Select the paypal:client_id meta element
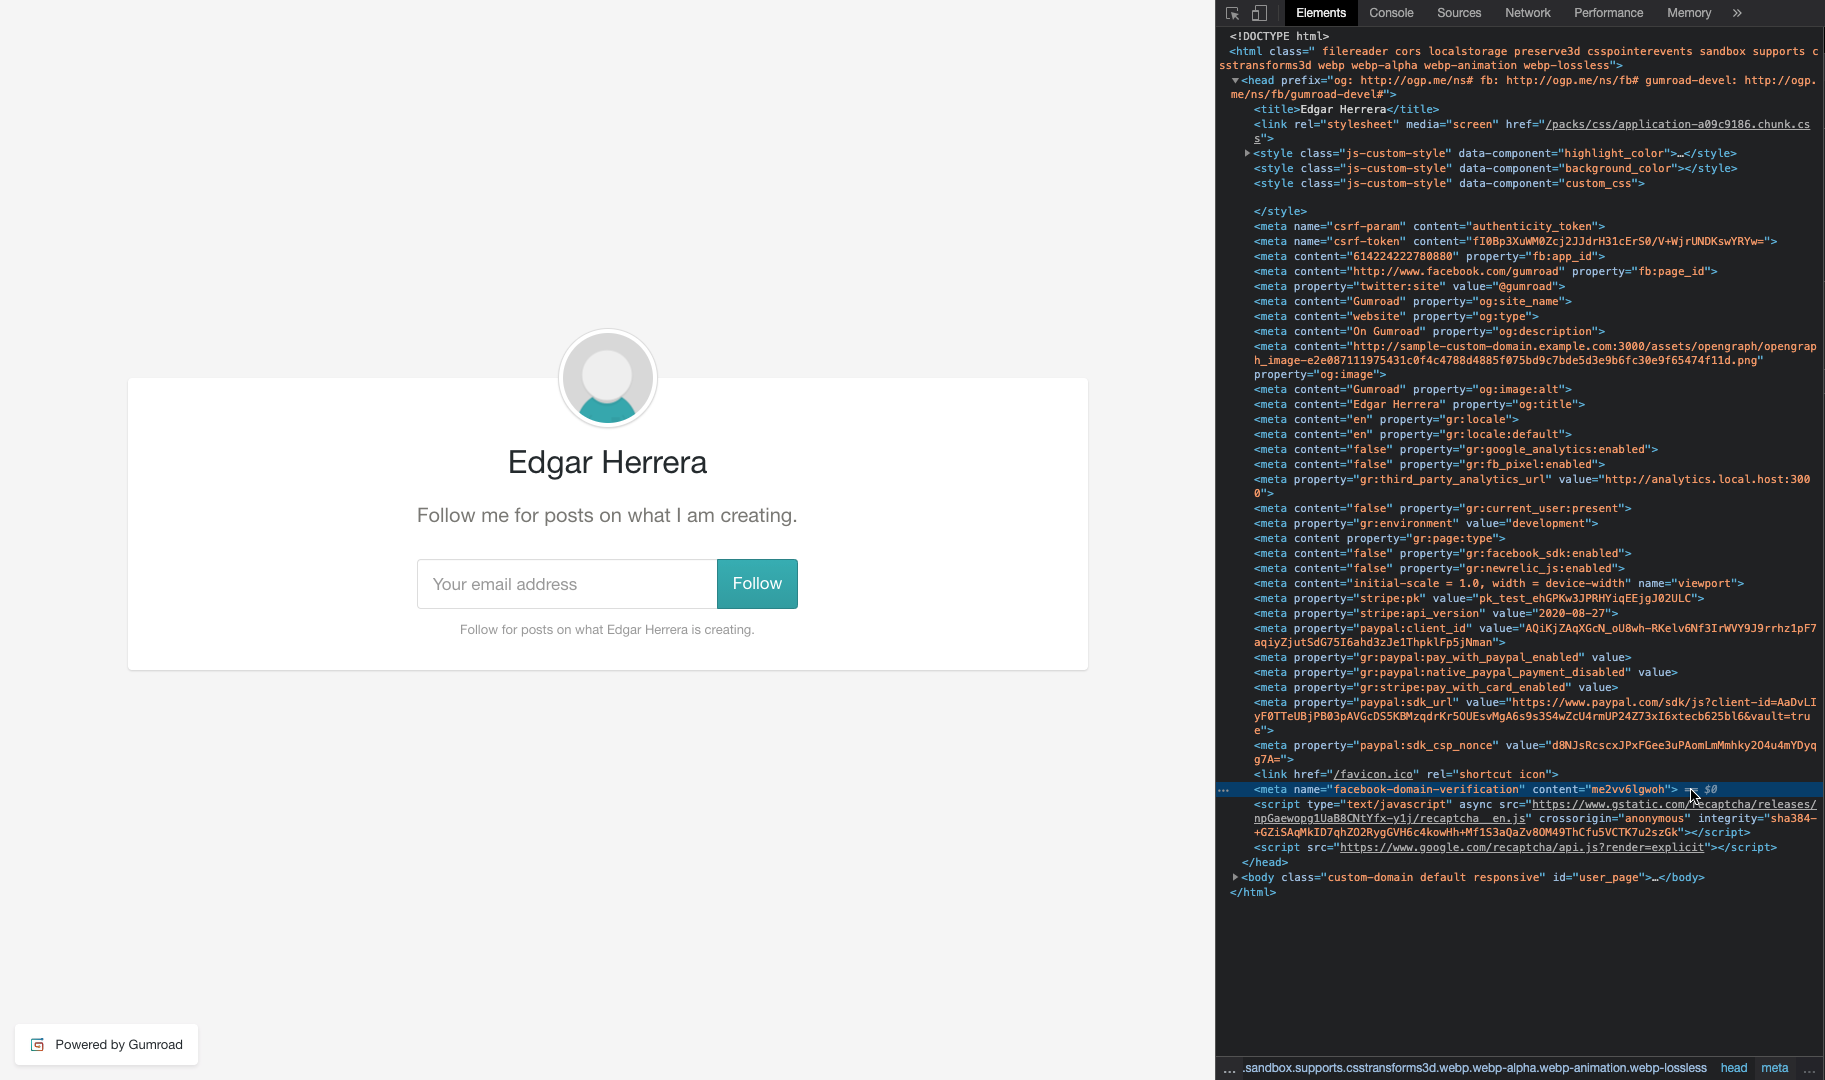The height and width of the screenshot is (1080, 1825). coord(1535,635)
